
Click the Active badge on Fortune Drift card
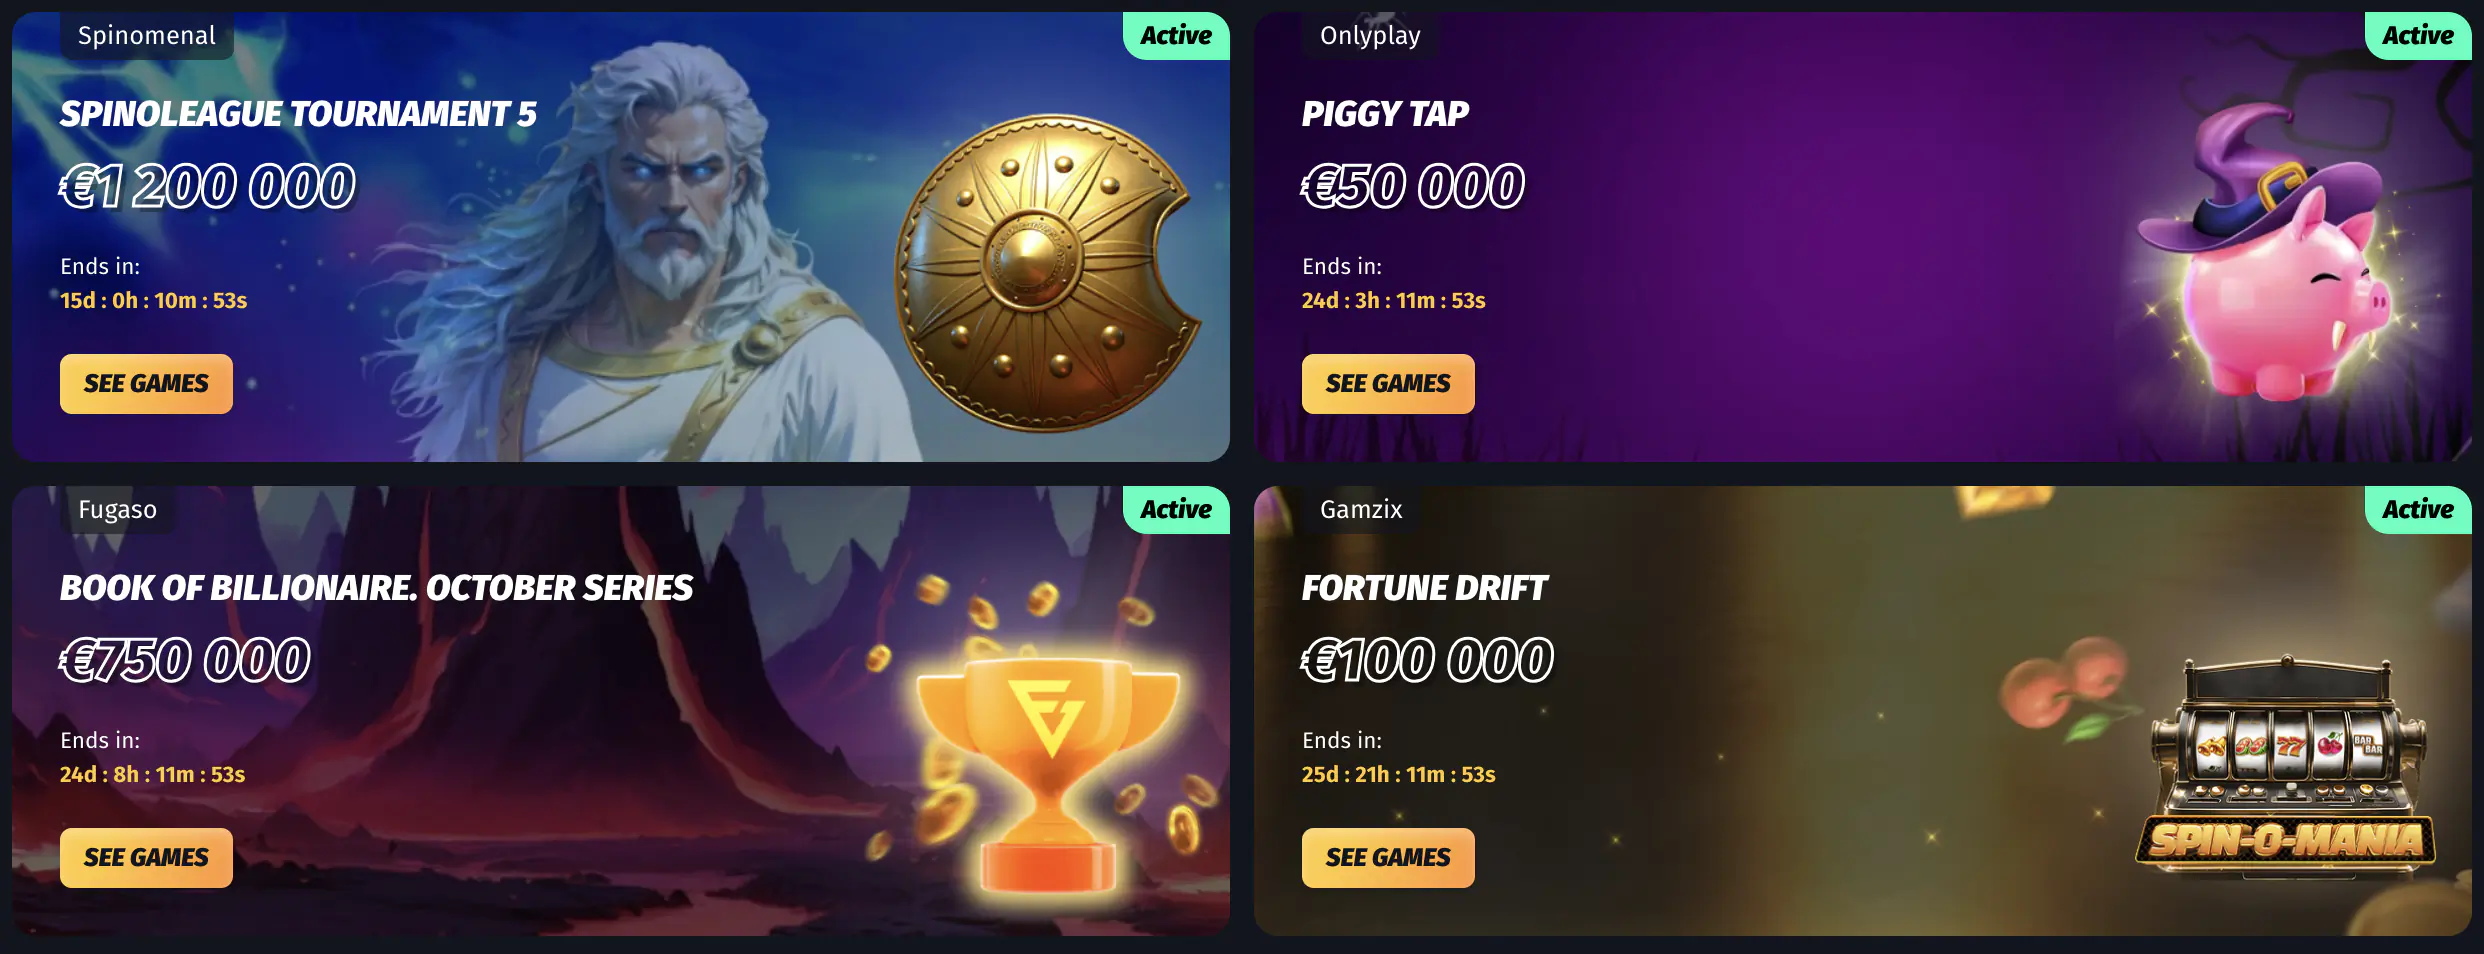[x=2418, y=510]
